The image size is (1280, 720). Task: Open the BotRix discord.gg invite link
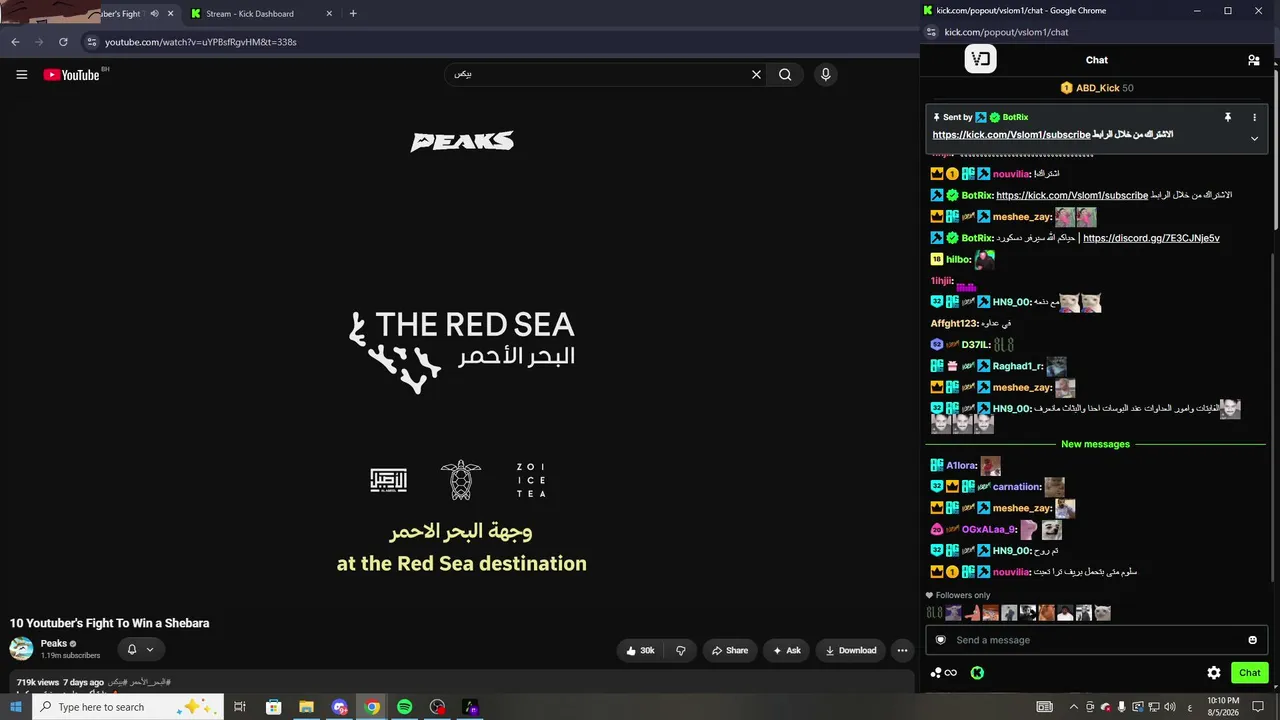tap(1151, 238)
